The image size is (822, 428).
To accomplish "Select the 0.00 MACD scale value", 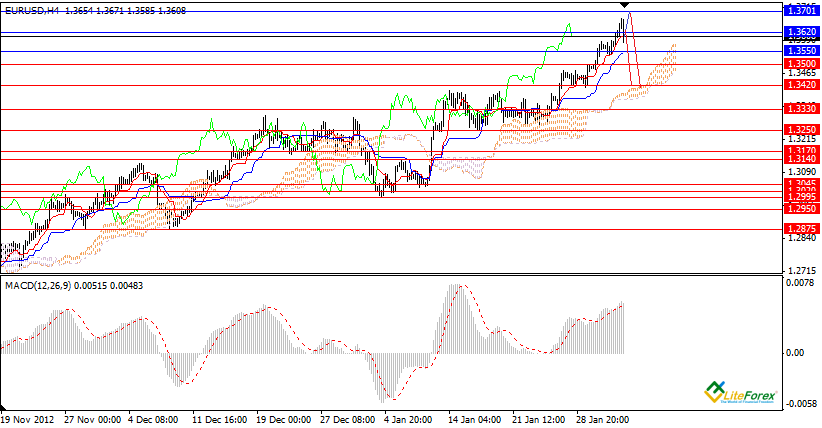I will (795, 353).
